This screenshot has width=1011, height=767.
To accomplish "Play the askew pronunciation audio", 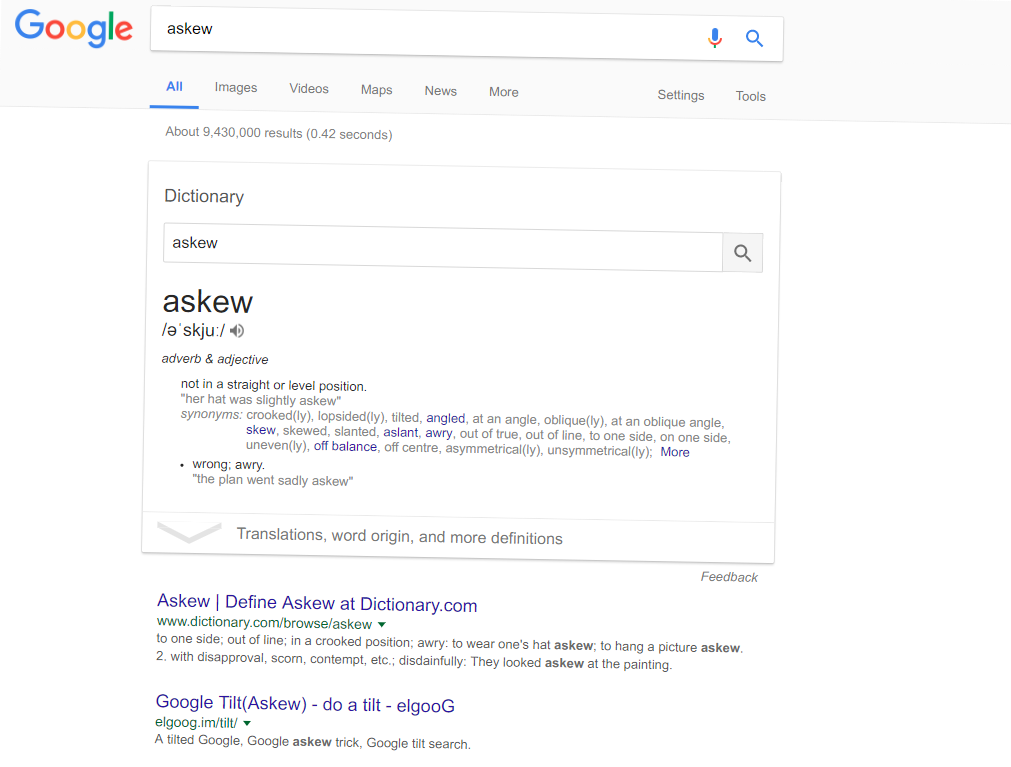I will pyautogui.click(x=237, y=331).
